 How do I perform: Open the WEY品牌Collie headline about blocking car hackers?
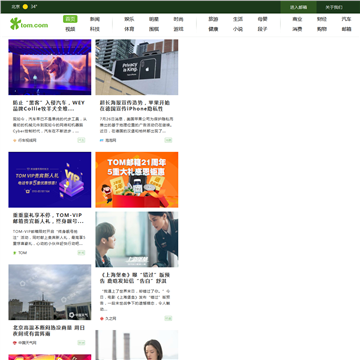point(49,106)
